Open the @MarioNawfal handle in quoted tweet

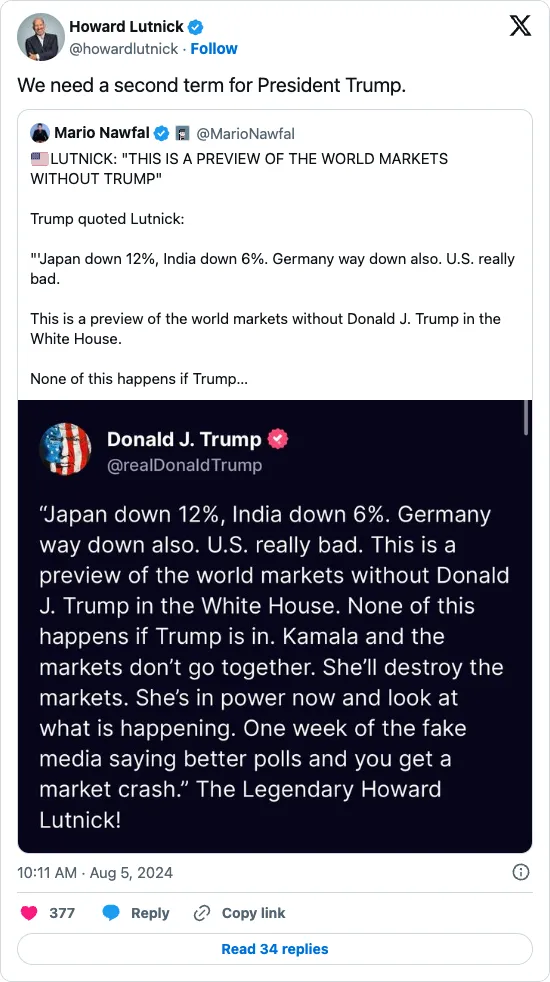[245, 133]
